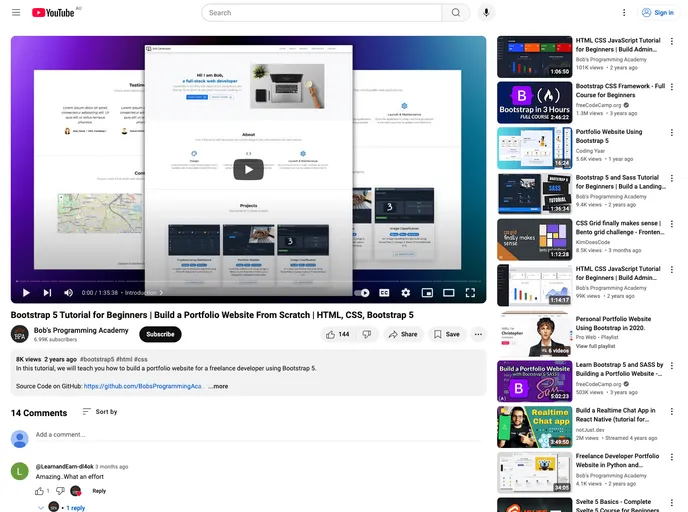Open Personal Portfolio Website playlist thumbnail
Viewport: 688px width, 512px height.
(534, 334)
